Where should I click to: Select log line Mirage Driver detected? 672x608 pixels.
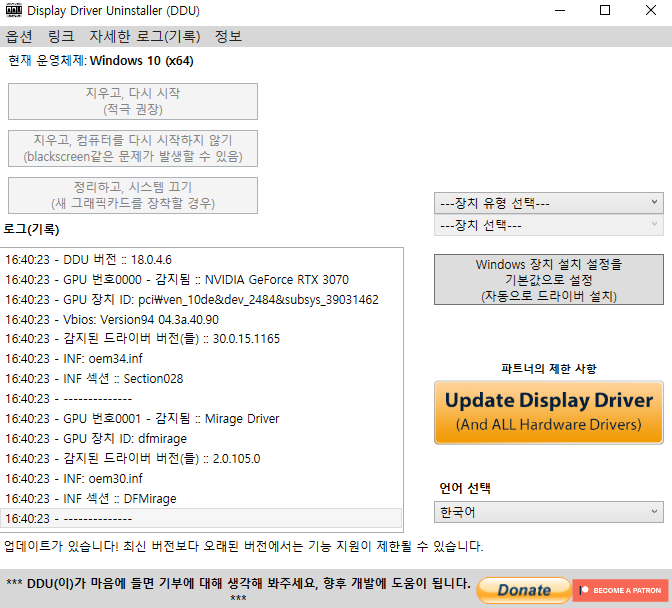201,419
